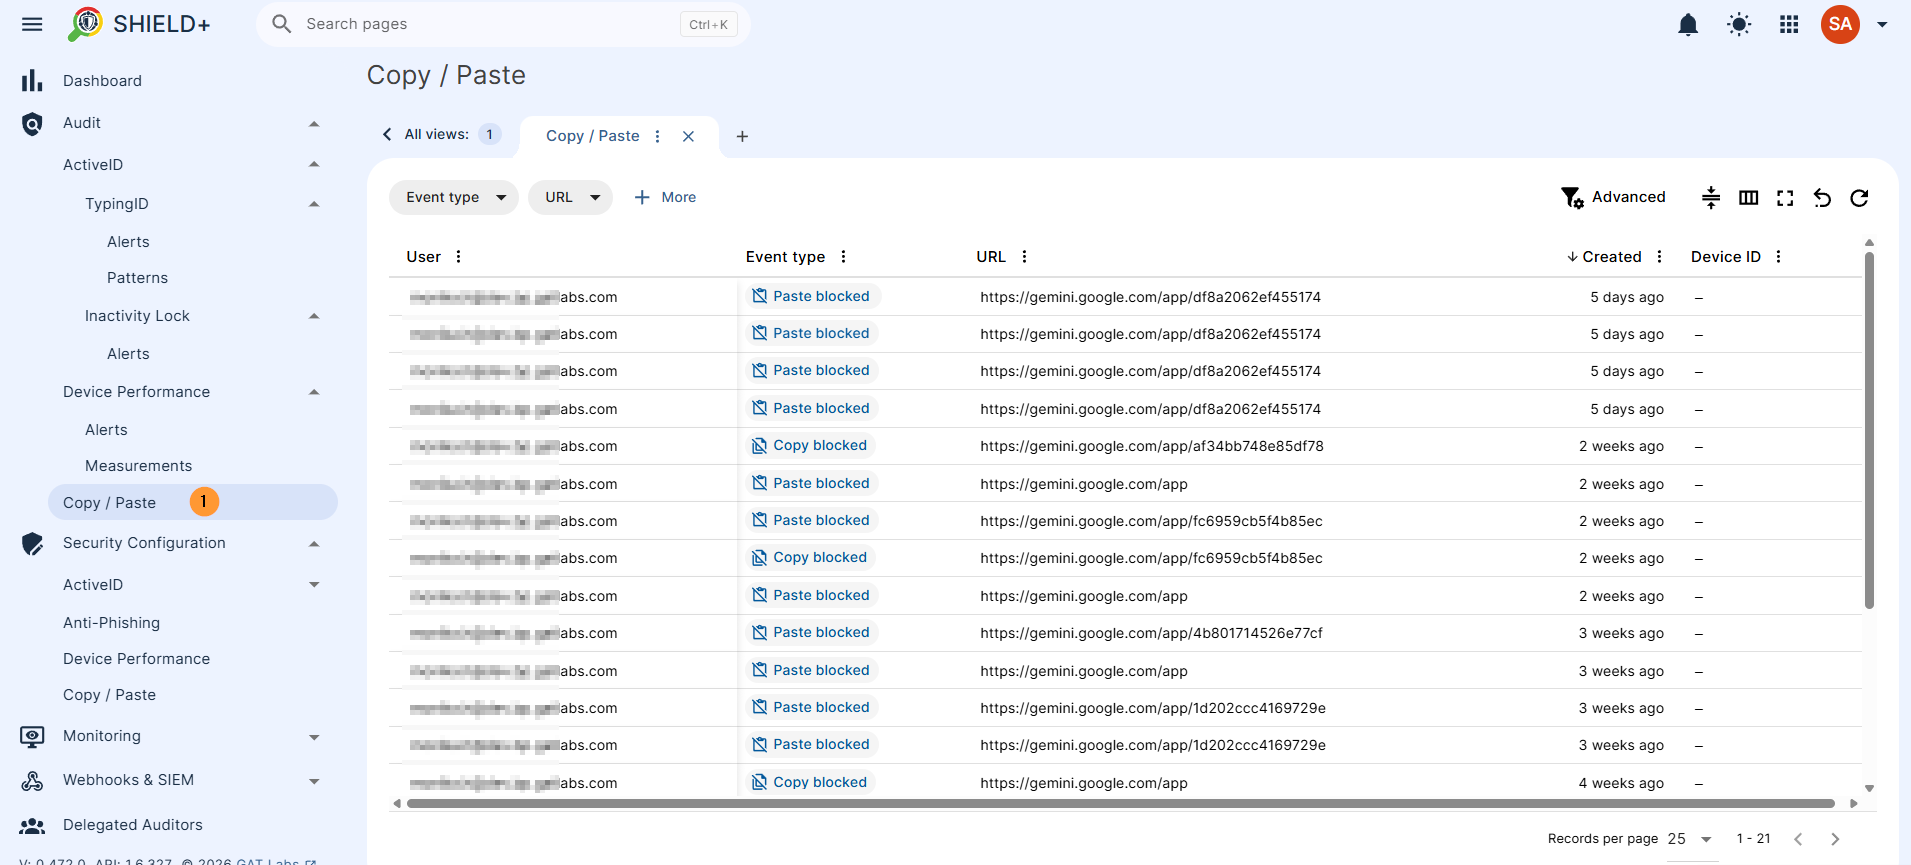Screen dimensions: 1911x865
Task: Open Anti-Phishing configuration
Action: click(111, 623)
